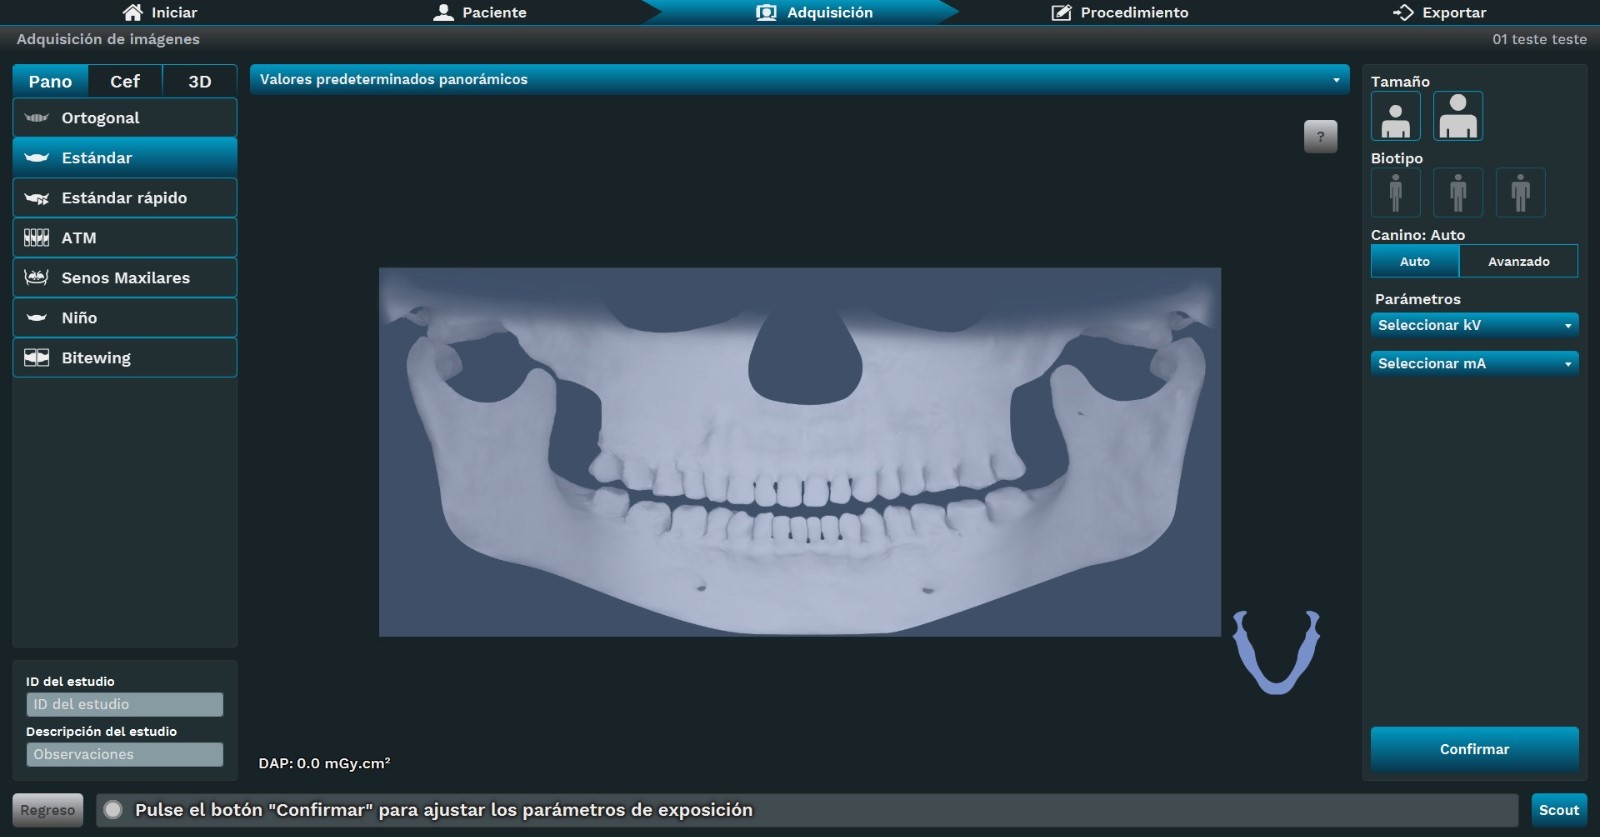The width and height of the screenshot is (1600, 837).
Task: Click the round status indicator by message
Action: (114, 810)
